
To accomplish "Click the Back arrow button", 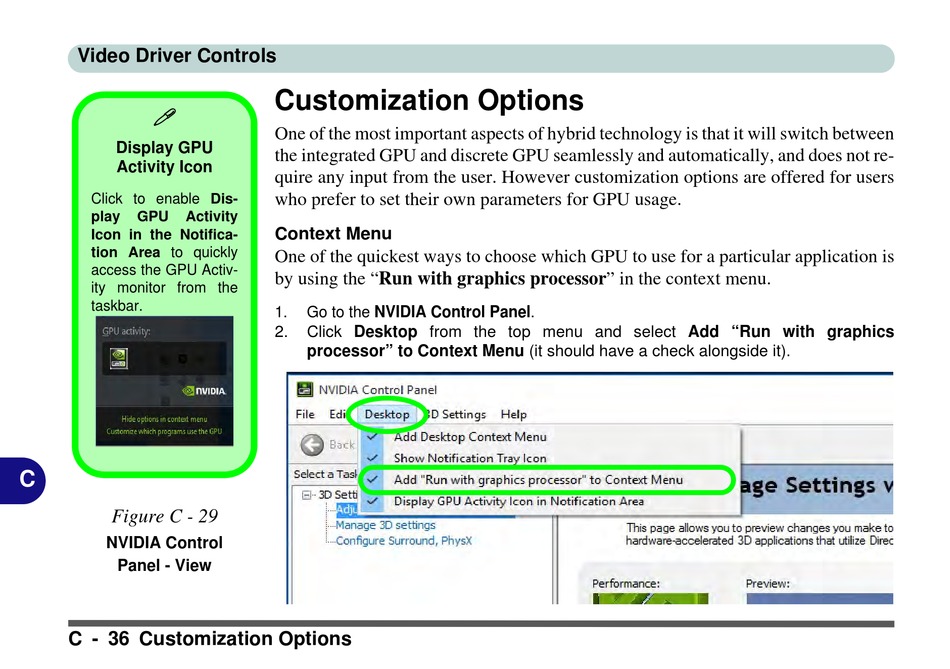I will (312, 445).
